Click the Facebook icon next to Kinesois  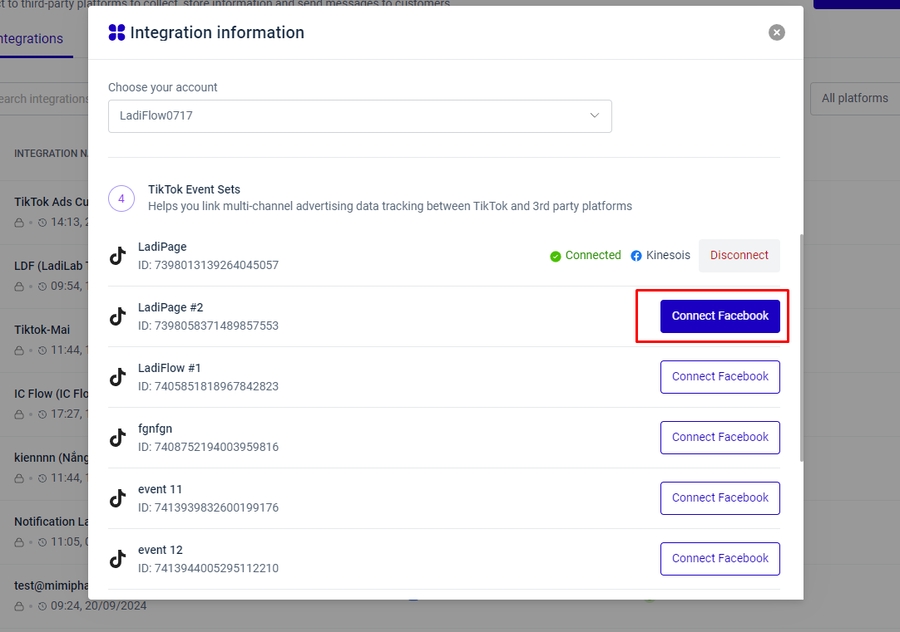click(636, 256)
